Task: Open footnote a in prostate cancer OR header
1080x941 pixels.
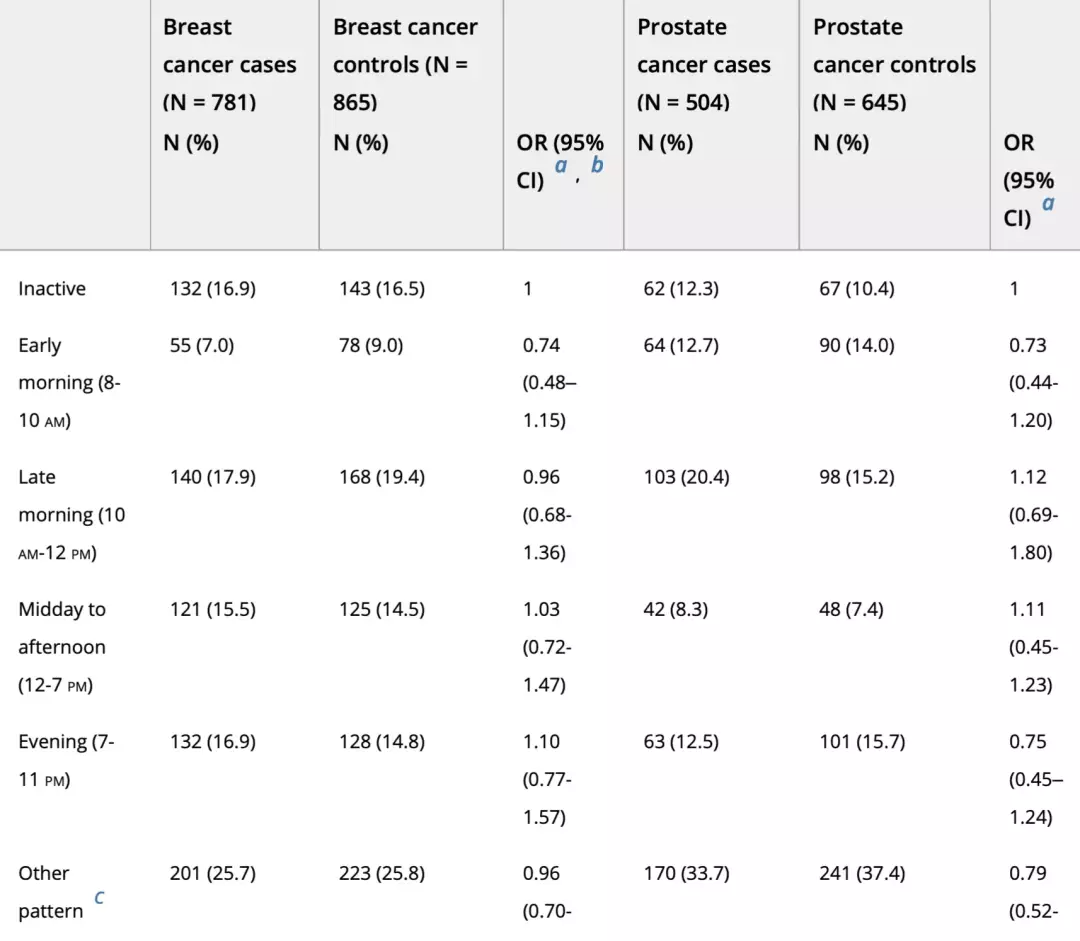Action: 1048,203
